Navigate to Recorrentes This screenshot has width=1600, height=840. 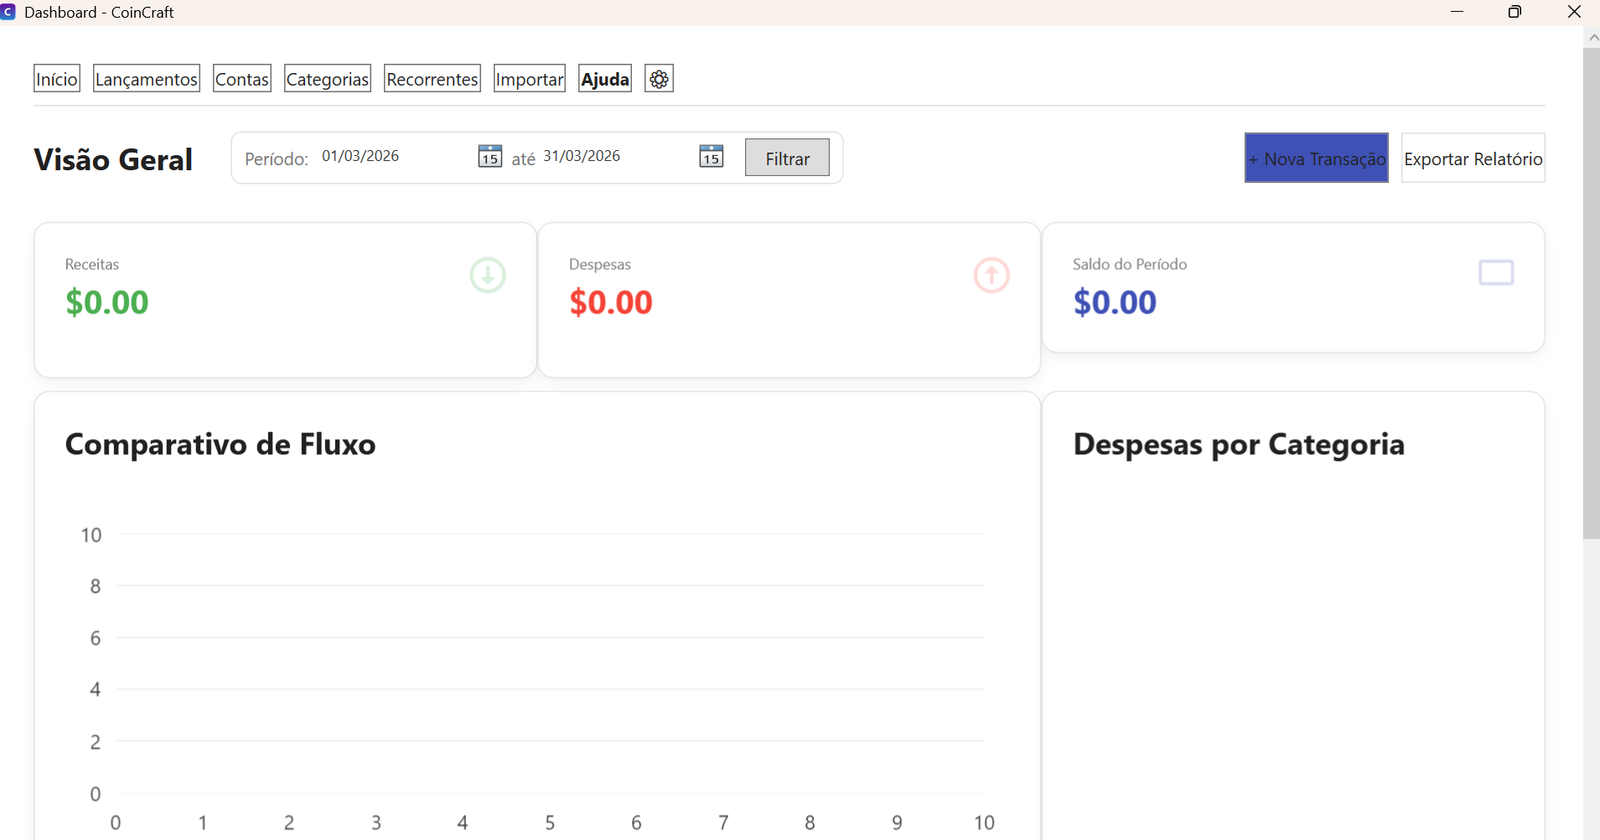pyautogui.click(x=432, y=79)
